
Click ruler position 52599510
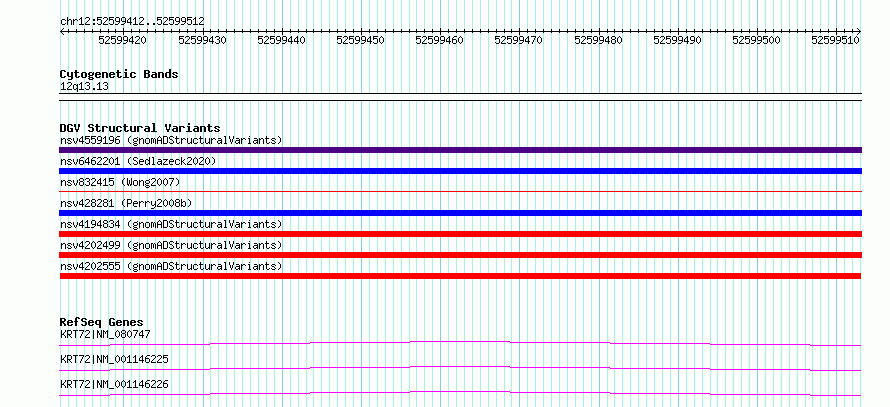tap(835, 40)
